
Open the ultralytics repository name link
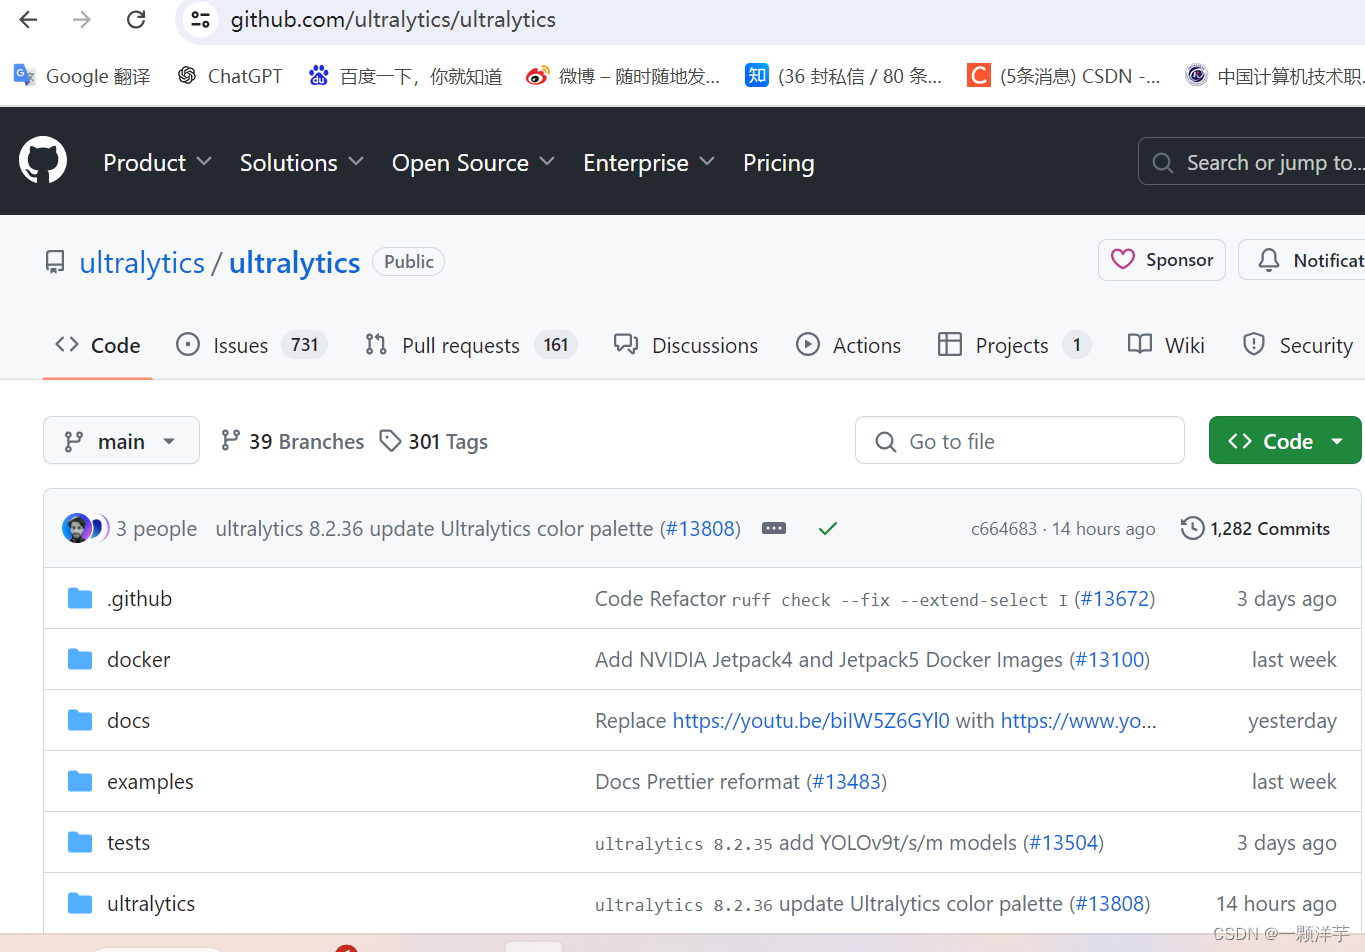coord(294,262)
